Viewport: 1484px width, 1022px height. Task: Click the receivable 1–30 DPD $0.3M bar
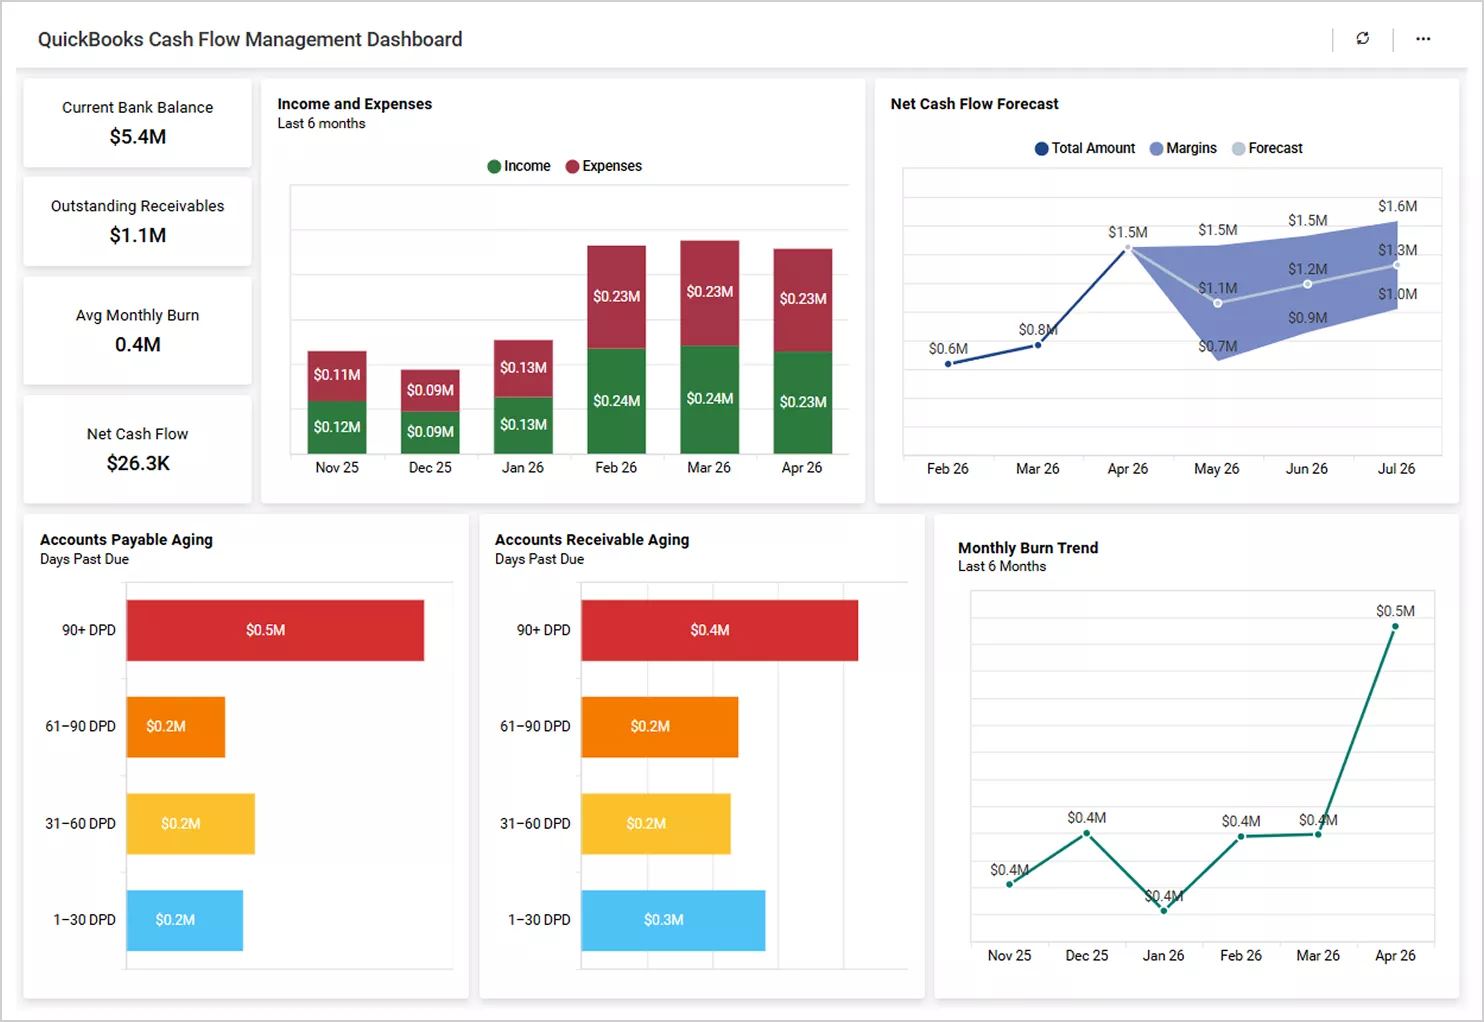(x=673, y=920)
